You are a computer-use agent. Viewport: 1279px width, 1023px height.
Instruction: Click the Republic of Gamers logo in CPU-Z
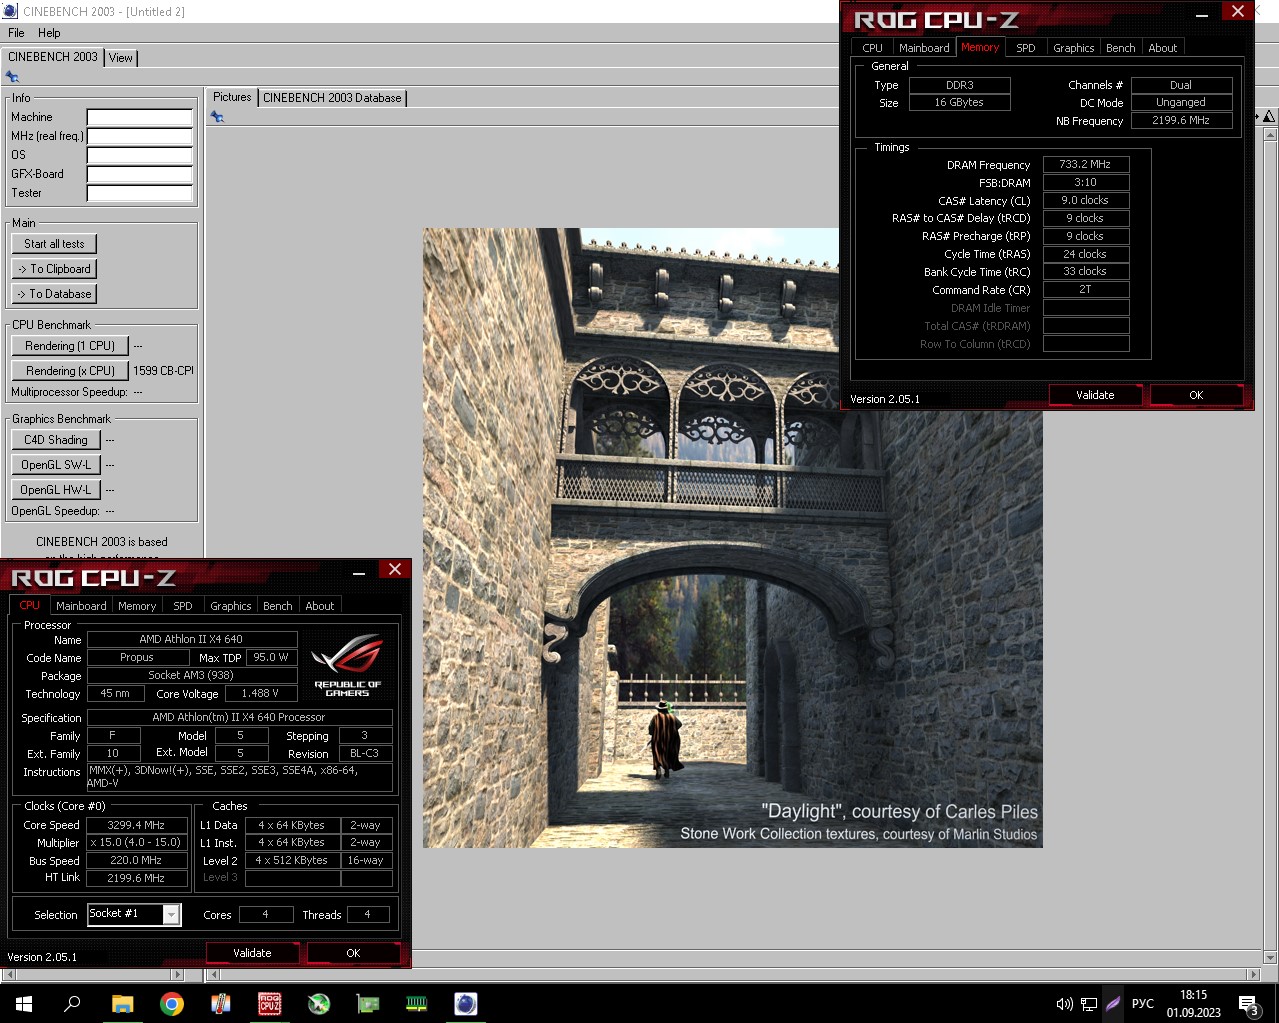(x=347, y=666)
